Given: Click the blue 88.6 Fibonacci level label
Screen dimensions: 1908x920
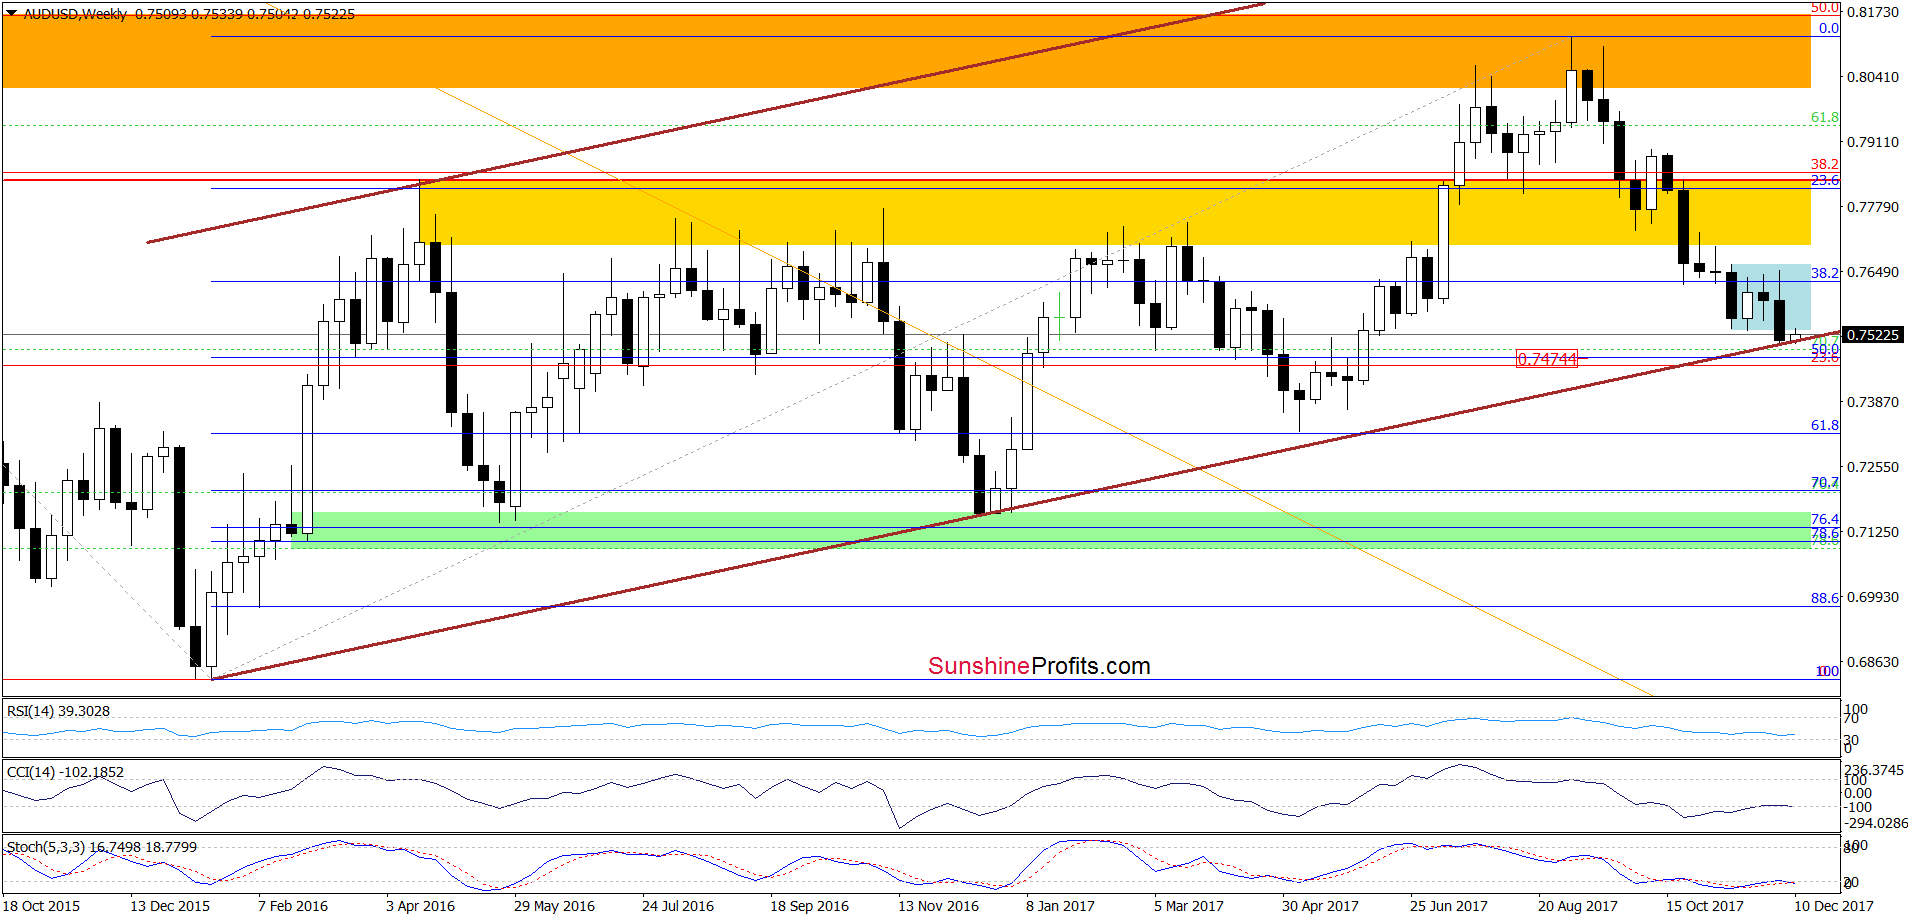Looking at the screenshot, I should [x=1825, y=598].
